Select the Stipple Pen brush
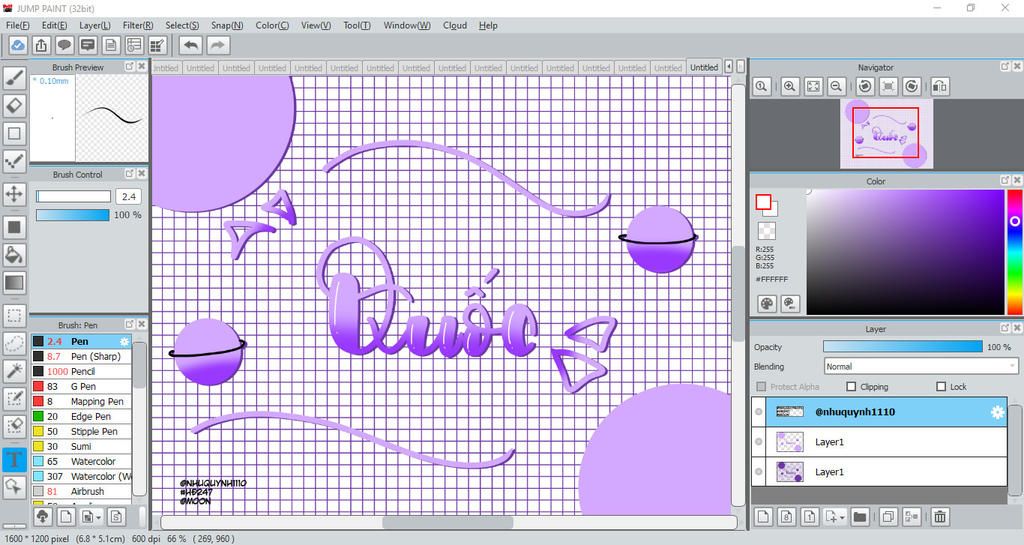 click(x=82, y=431)
